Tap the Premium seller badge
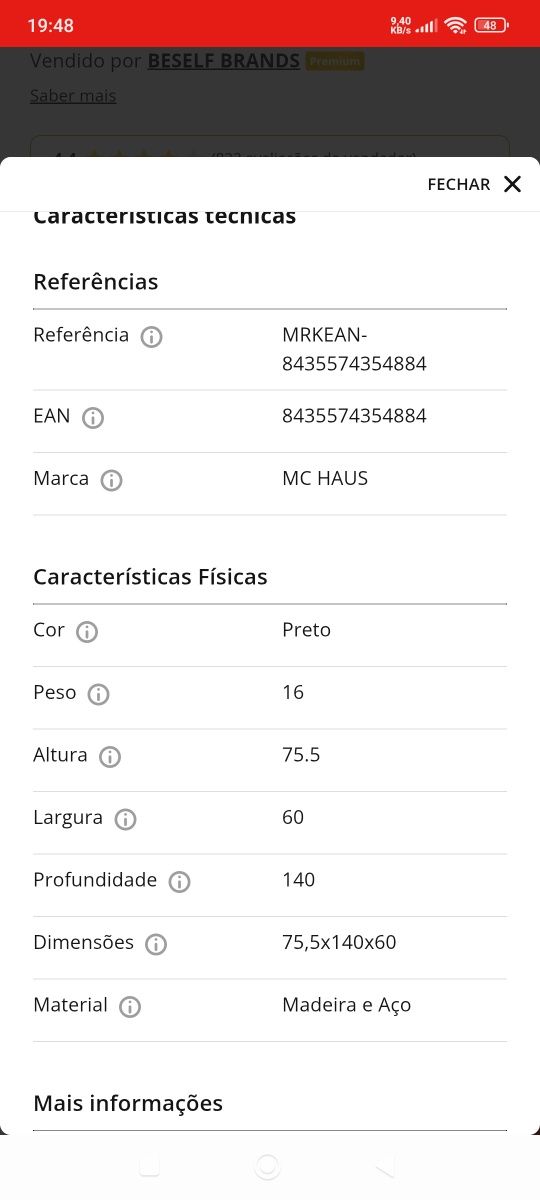Image resolution: width=540 pixels, height=1200 pixels. 335,62
